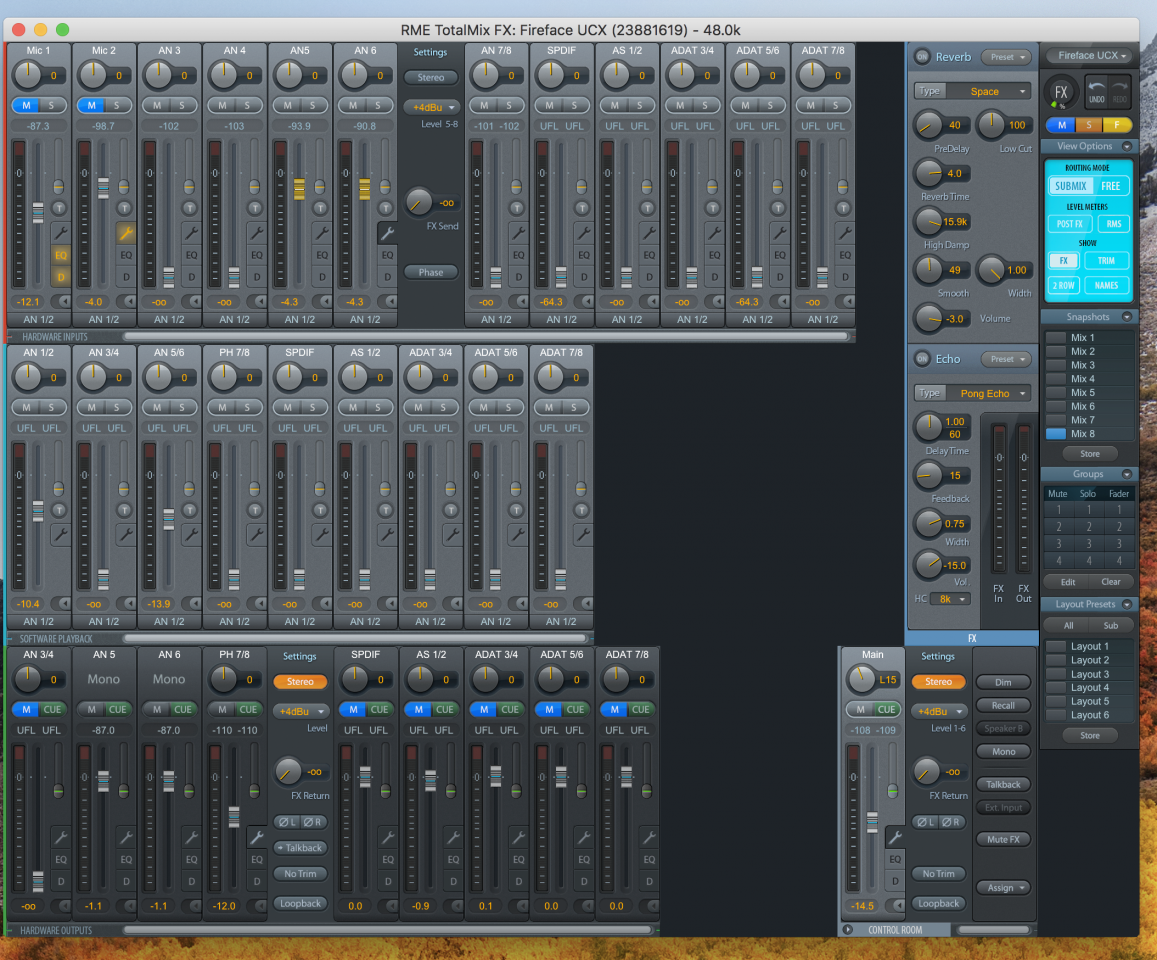Click the round icon left of Control Room label
The width and height of the screenshot is (1157, 960).
coord(848,930)
